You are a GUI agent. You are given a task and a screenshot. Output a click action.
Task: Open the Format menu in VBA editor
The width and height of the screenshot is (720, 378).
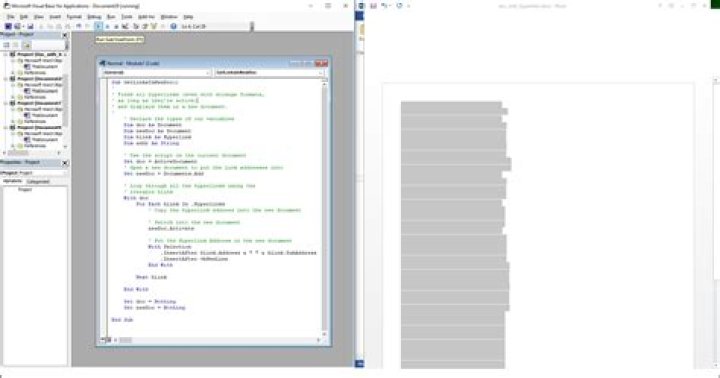click(74, 17)
